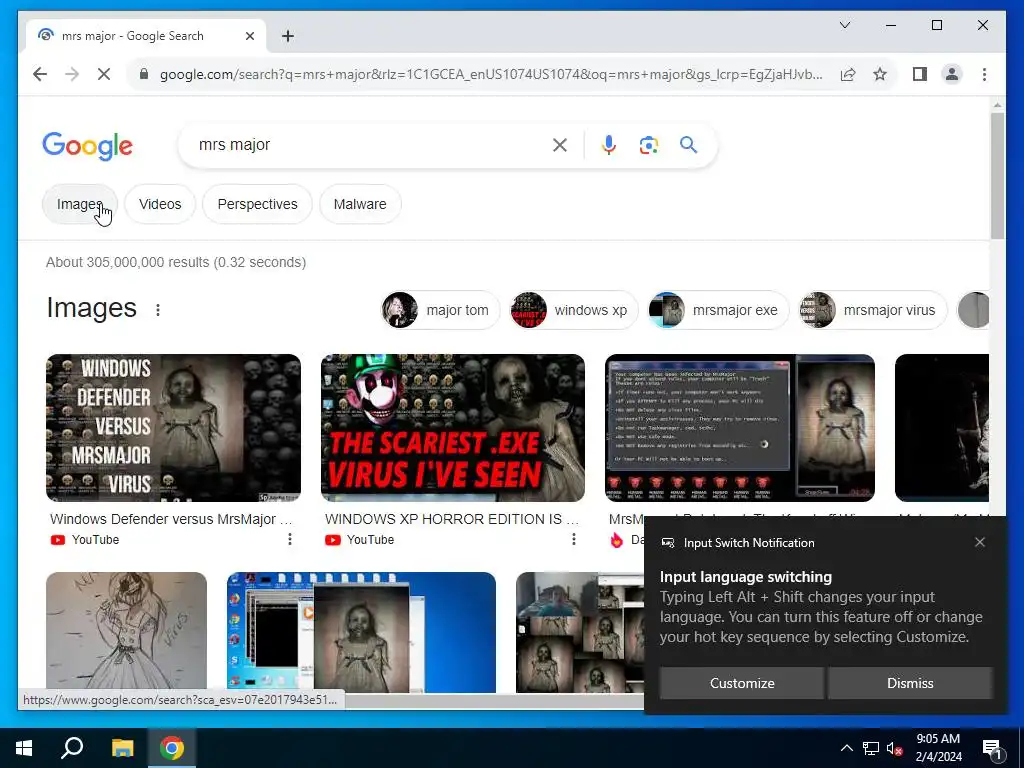The width and height of the screenshot is (1024, 768).
Task: Click the browser forward arrow
Action: tap(72, 74)
